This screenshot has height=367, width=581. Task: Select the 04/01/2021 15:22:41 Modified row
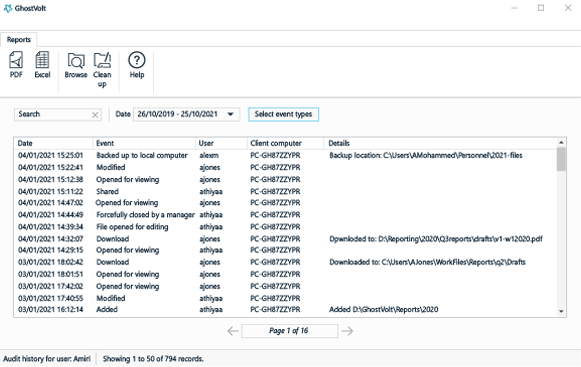point(285,168)
